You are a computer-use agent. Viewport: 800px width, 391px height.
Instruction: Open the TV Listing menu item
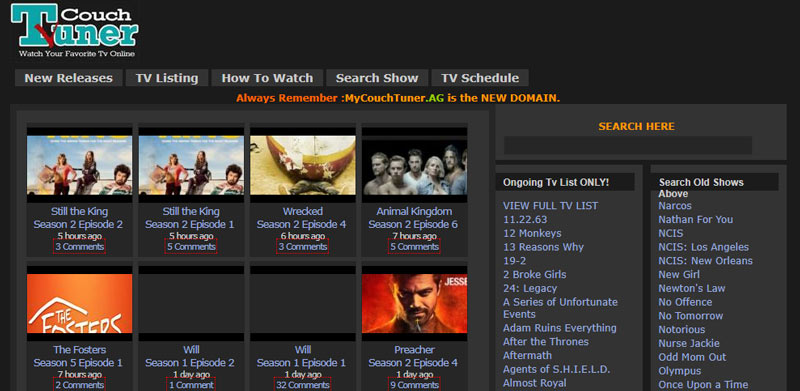coord(167,78)
